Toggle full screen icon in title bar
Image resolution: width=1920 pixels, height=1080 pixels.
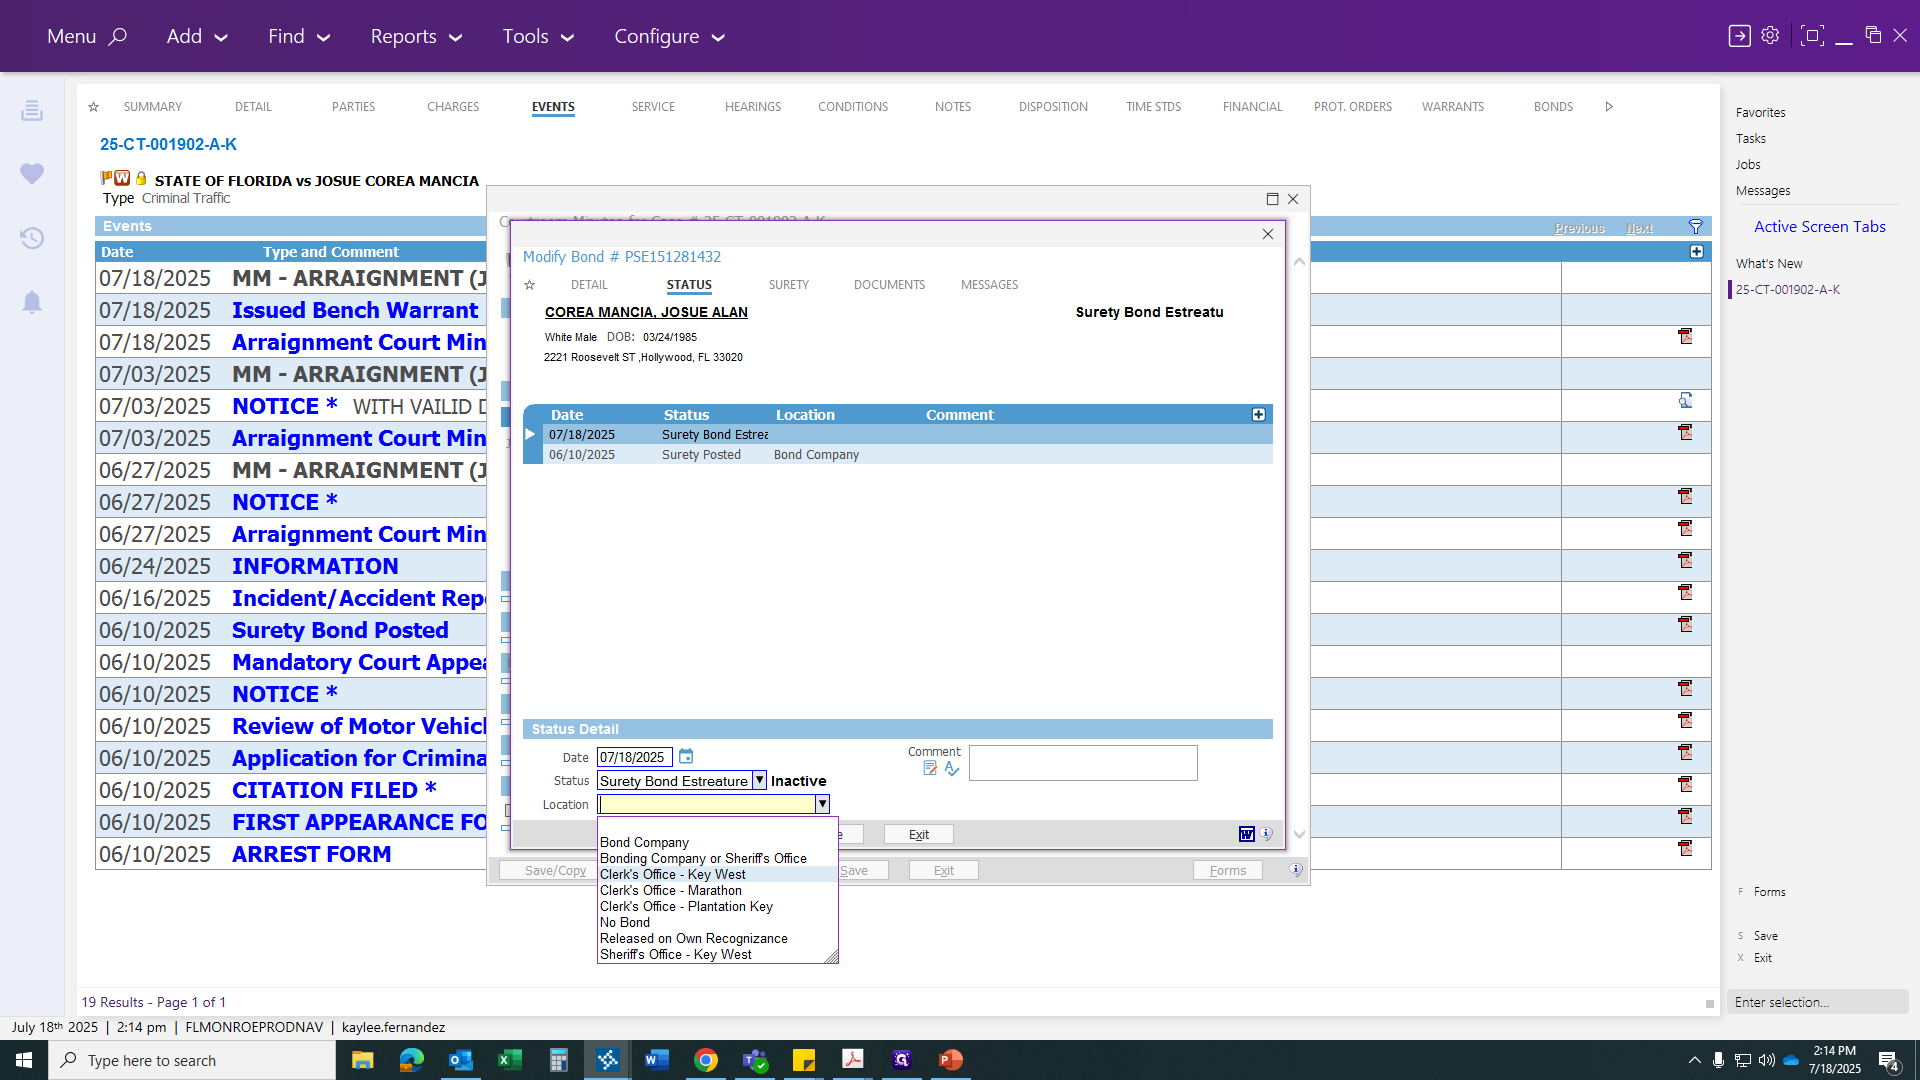pos(1811,36)
